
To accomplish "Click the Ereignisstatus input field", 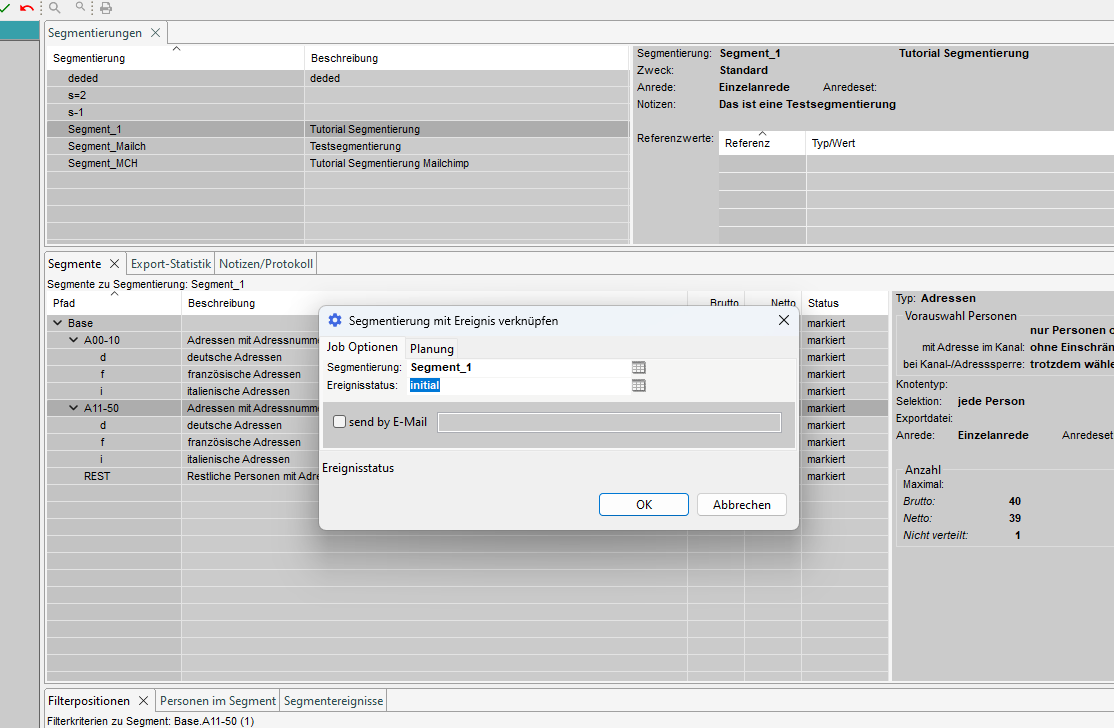I will click(x=518, y=385).
